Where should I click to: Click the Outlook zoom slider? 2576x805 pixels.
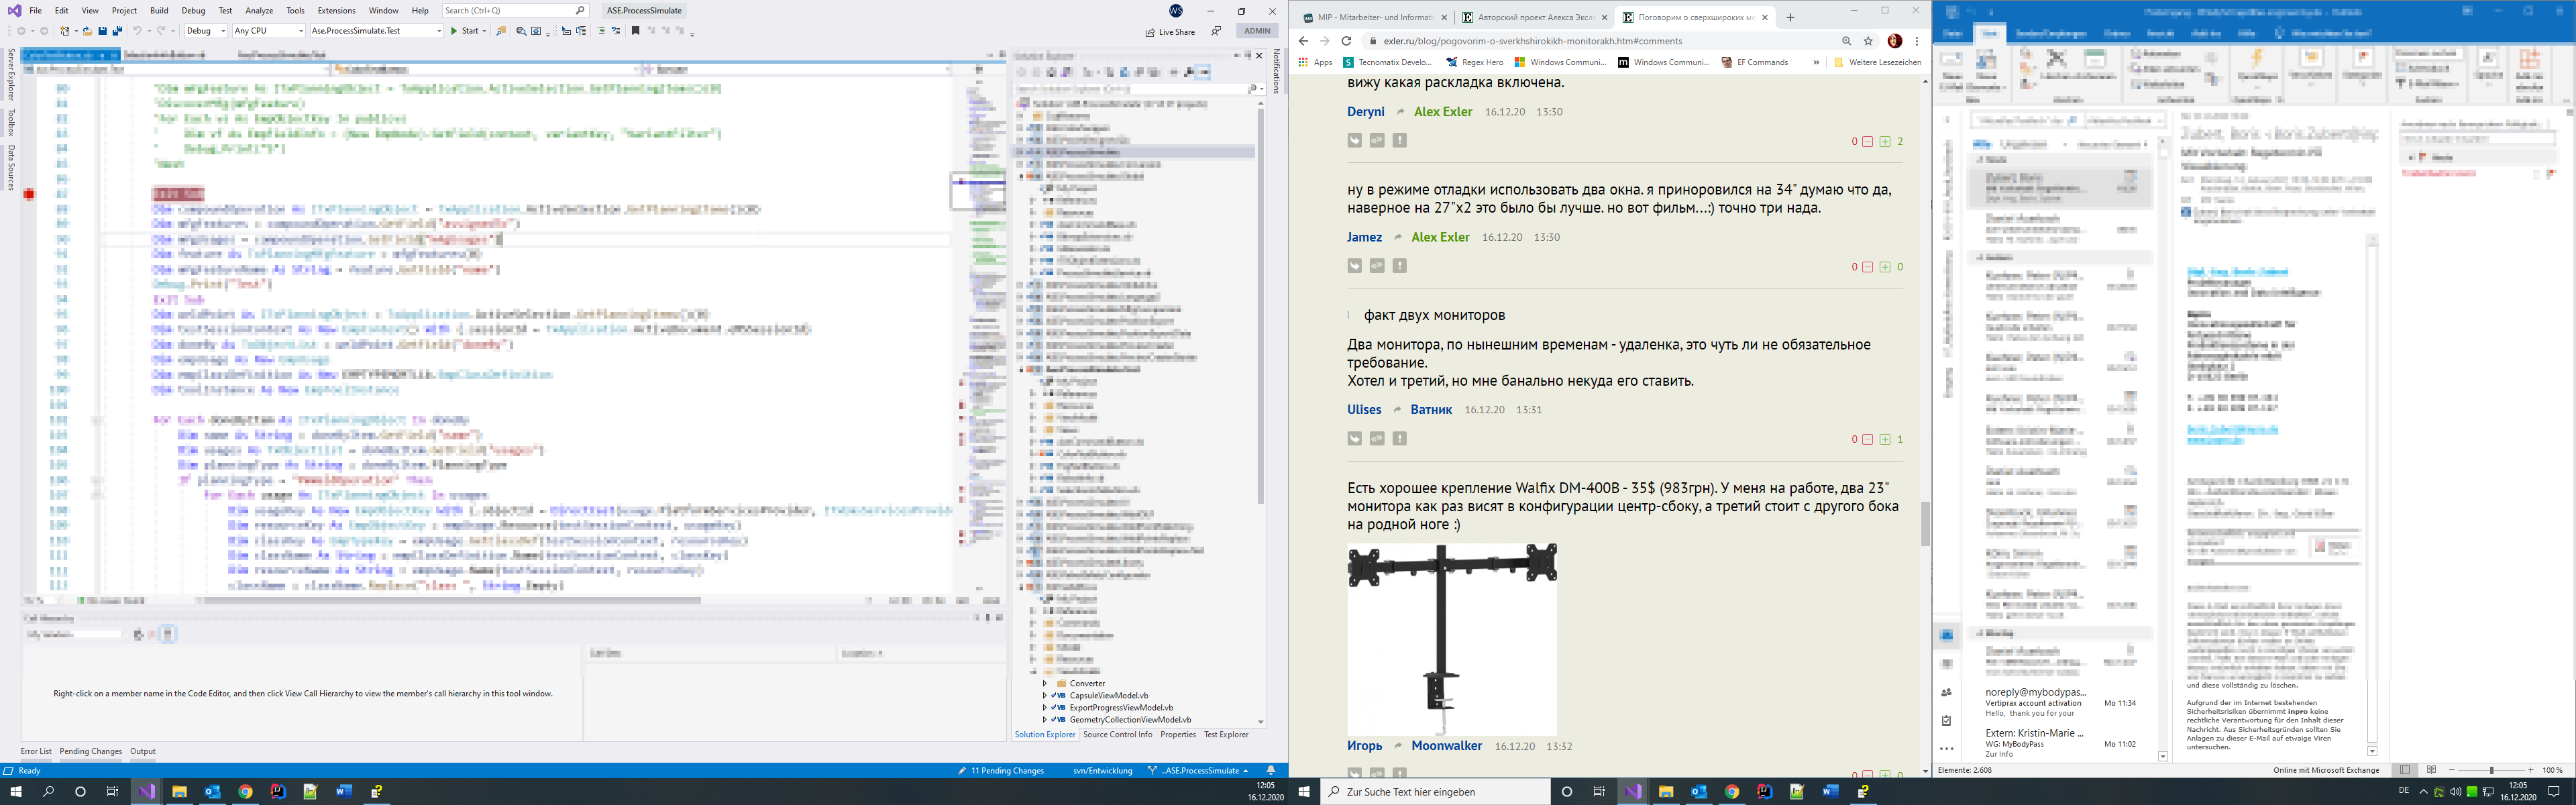(2491, 770)
